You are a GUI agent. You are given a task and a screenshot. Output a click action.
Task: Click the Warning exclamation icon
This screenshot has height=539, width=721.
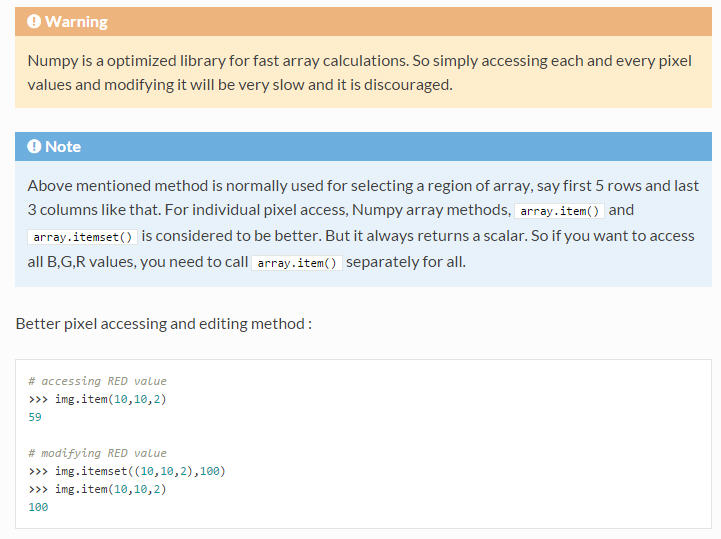tap(34, 22)
